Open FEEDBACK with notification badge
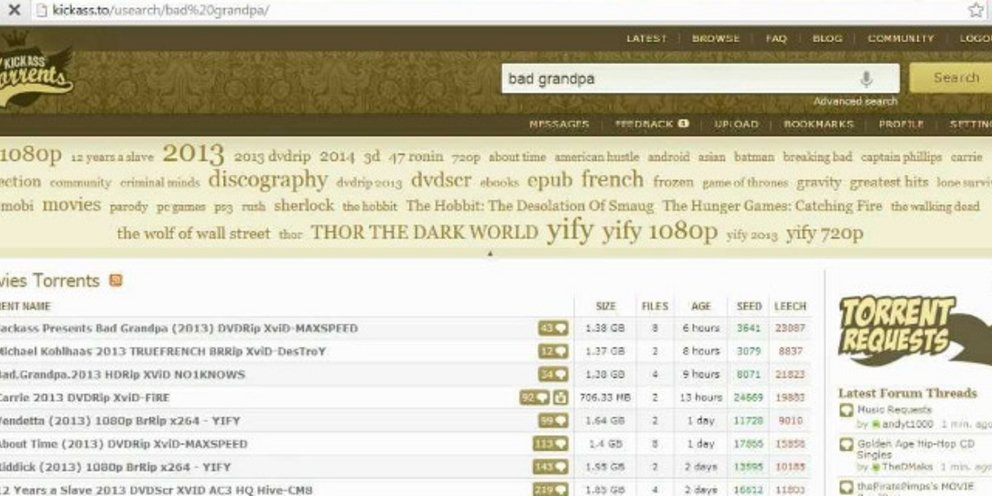 tap(652, 124)
